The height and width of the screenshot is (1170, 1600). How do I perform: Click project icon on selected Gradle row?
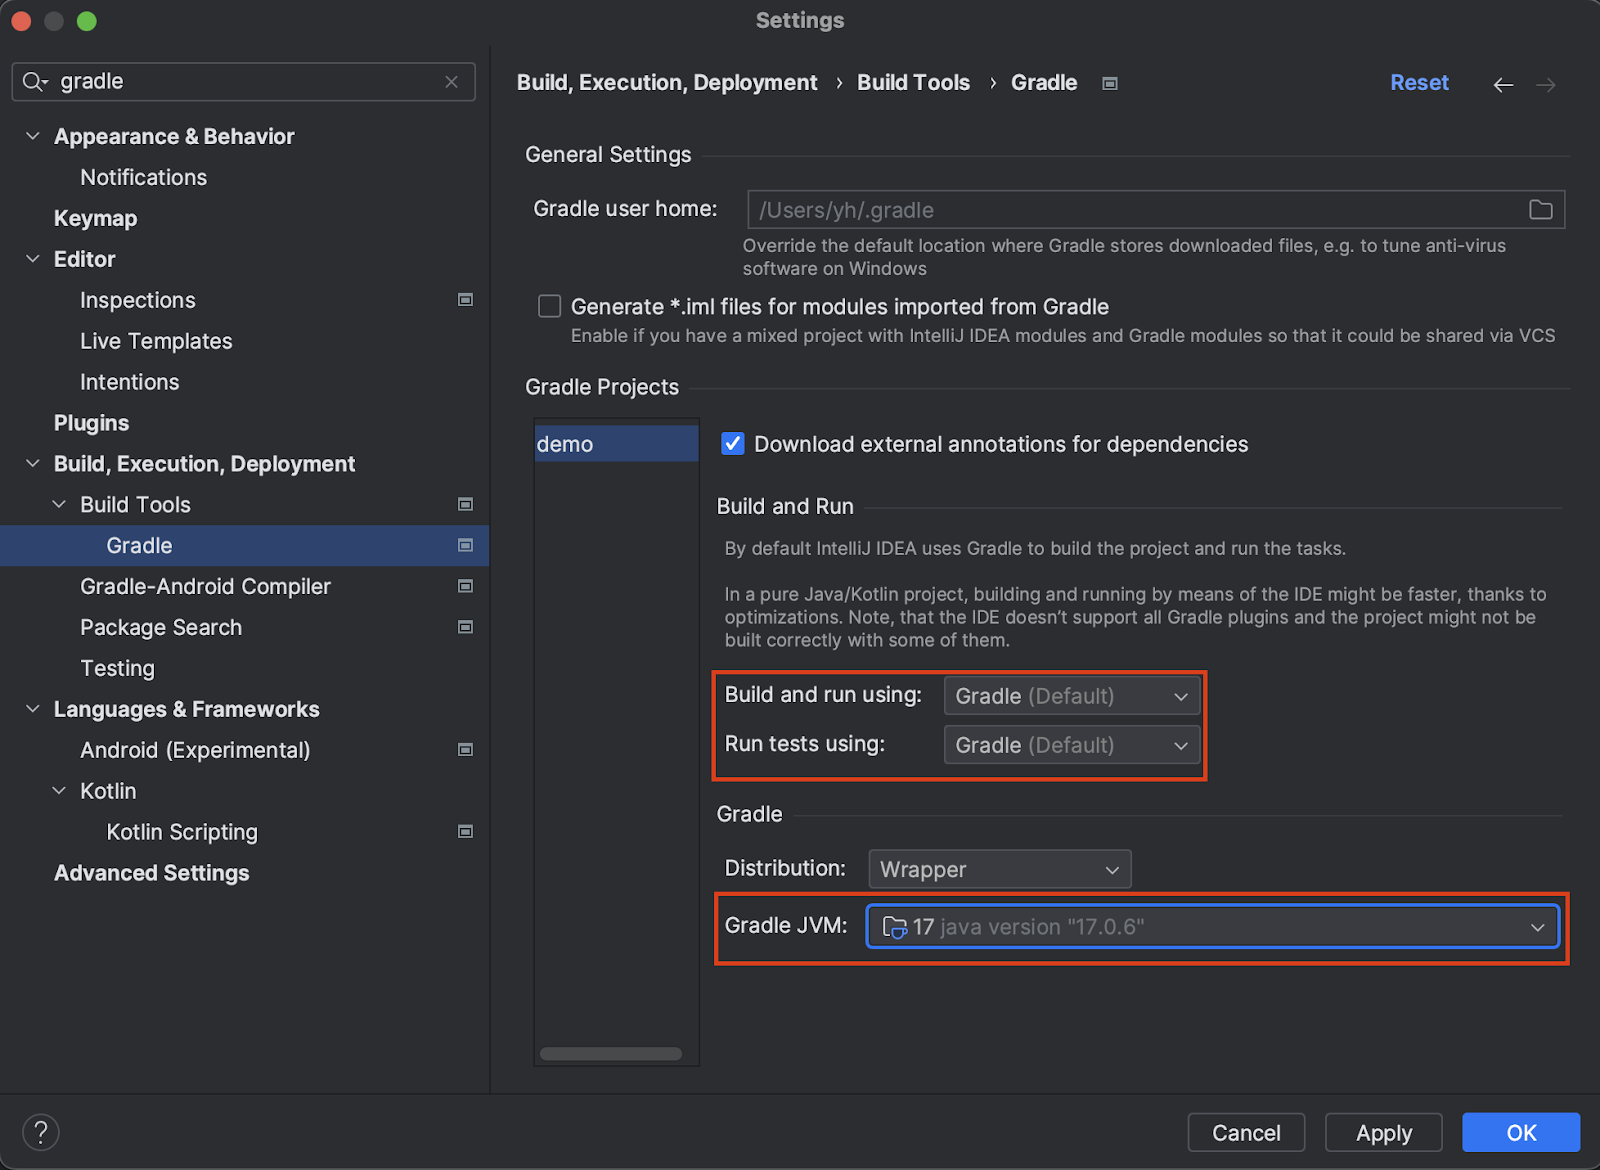coord(465,546)
